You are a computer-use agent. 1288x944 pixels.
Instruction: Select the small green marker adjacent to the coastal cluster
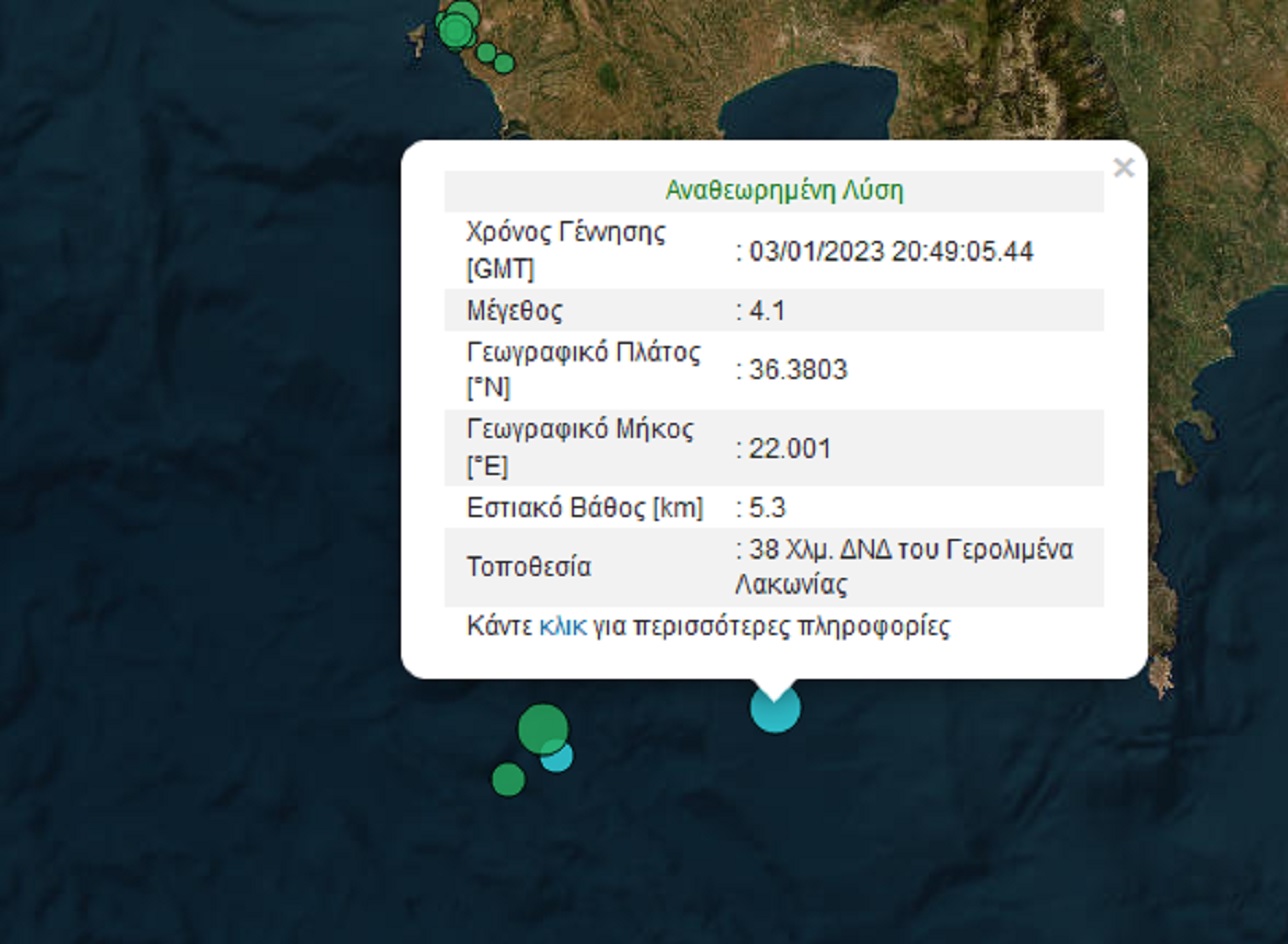[486, 52]
